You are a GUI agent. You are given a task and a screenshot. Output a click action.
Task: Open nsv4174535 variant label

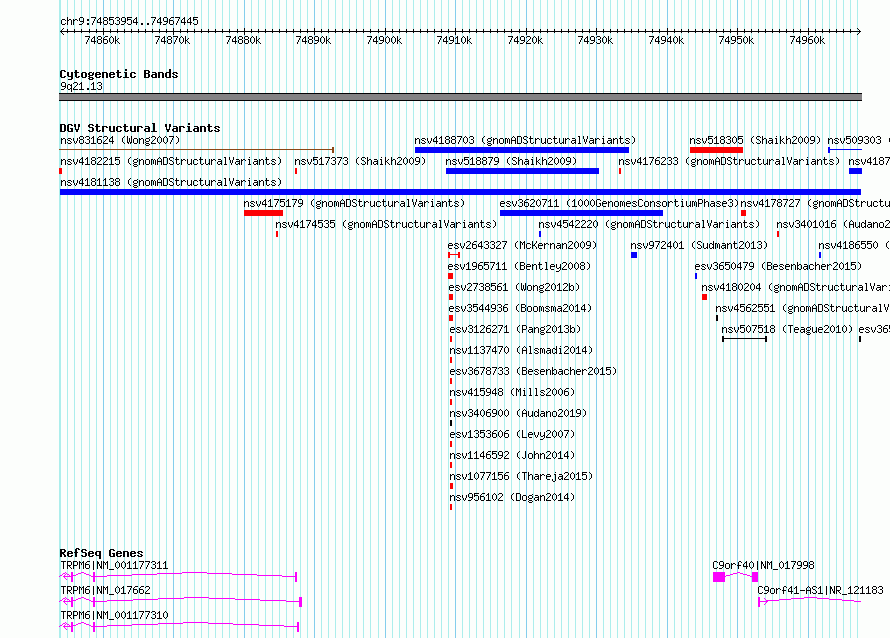(x=386, y=224)
